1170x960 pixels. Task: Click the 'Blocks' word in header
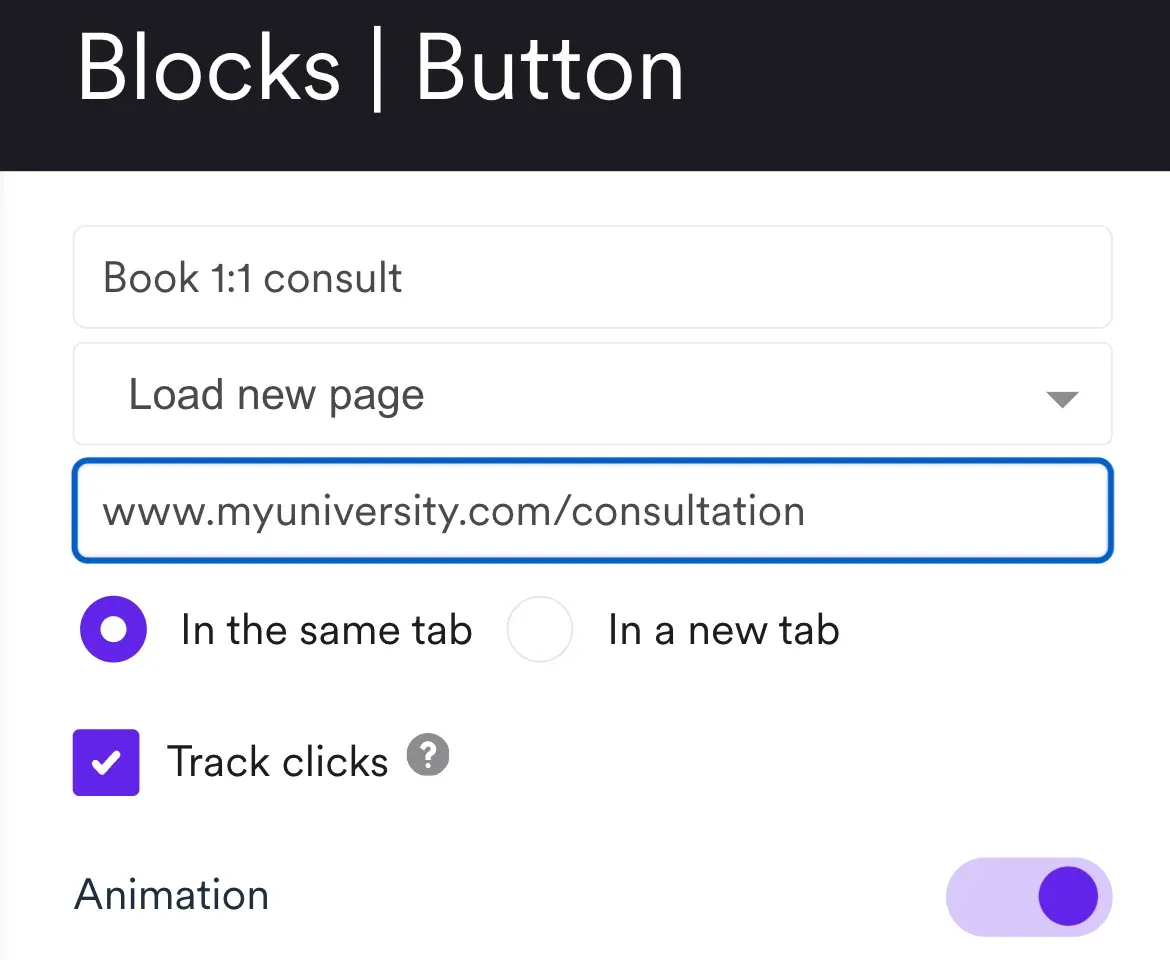pos(209,69)
